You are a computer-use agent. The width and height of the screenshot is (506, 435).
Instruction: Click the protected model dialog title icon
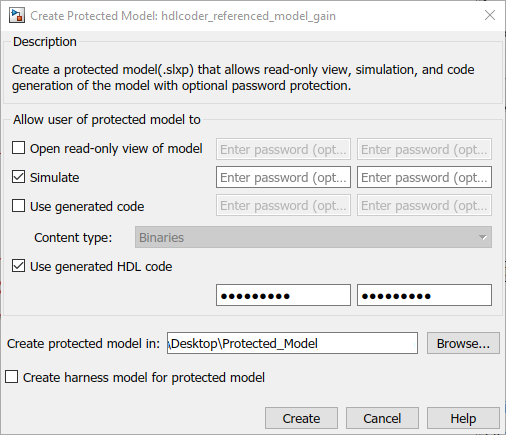click(17, 16)
